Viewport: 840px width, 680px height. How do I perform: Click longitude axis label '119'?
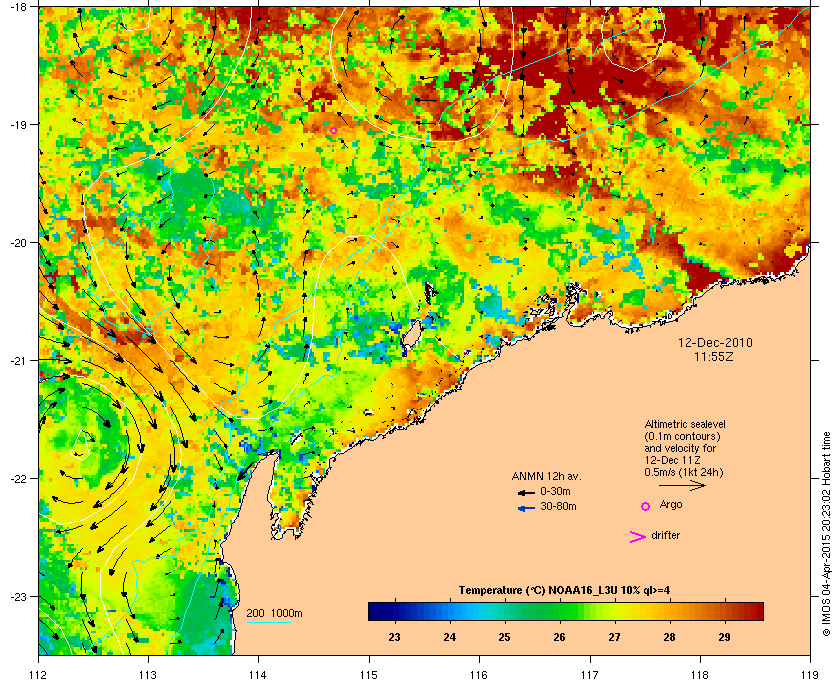pyautogui.click(x=810, y=675)
